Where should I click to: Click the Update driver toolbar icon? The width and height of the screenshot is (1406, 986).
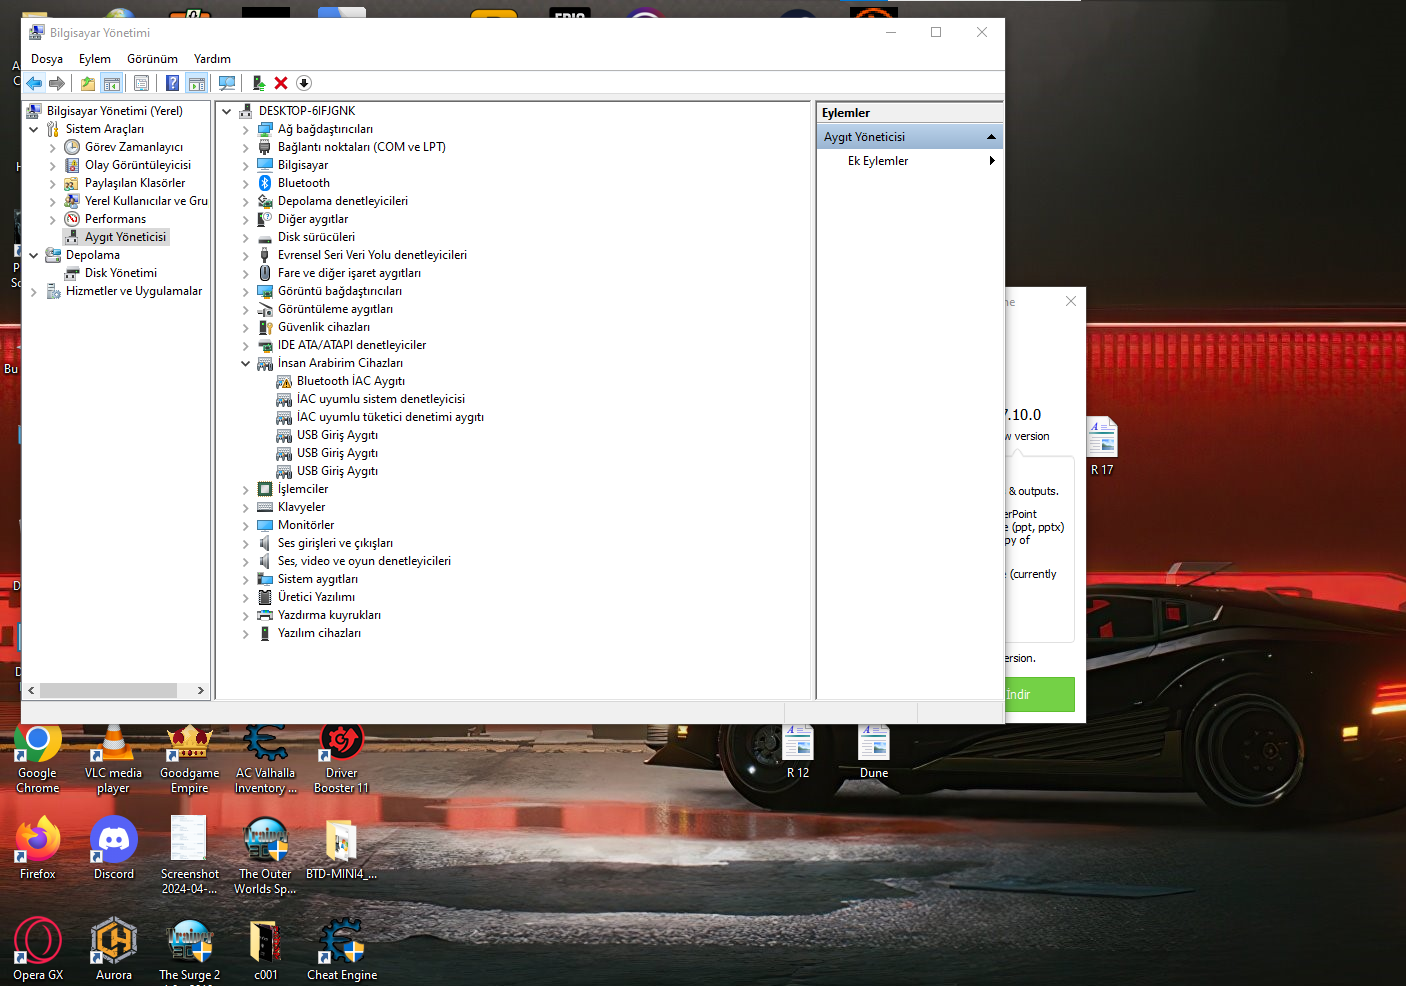click(258, 83)
